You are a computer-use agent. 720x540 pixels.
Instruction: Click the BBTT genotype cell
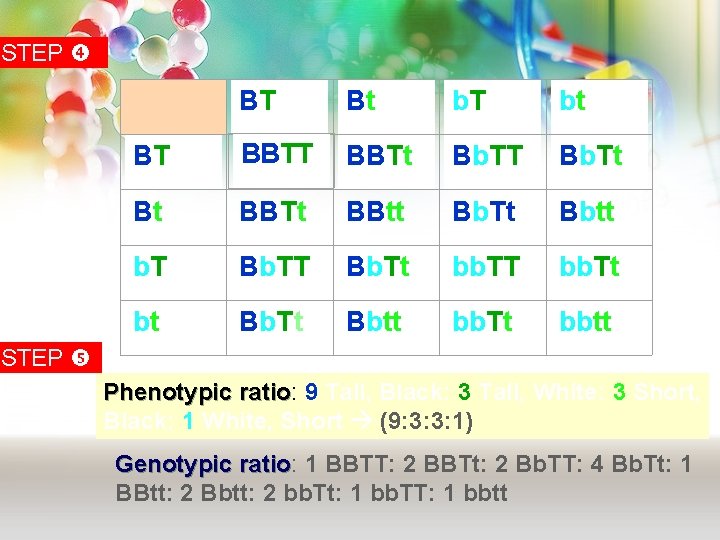(x=281, y=161)
